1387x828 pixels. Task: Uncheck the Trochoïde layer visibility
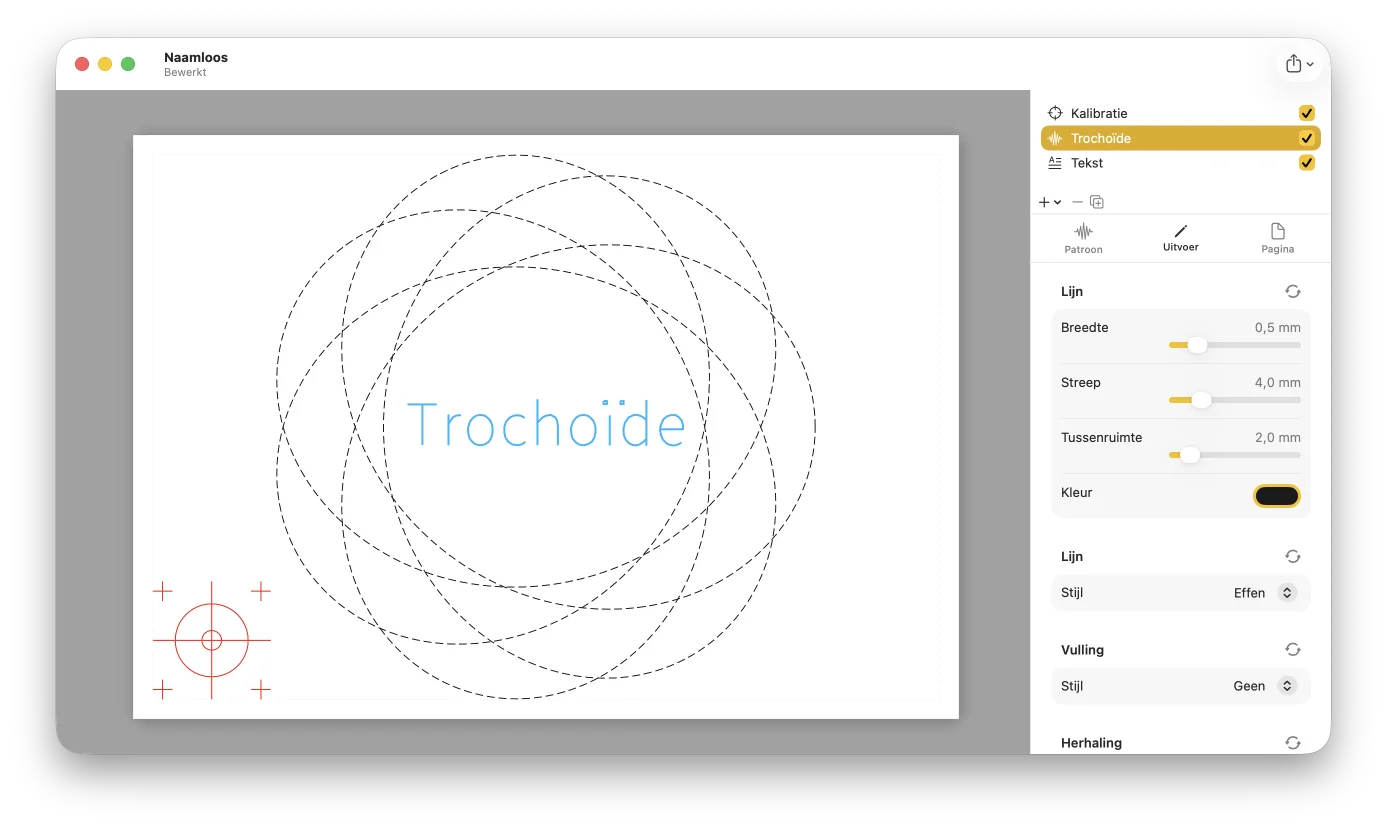[x=1307, y=138]
